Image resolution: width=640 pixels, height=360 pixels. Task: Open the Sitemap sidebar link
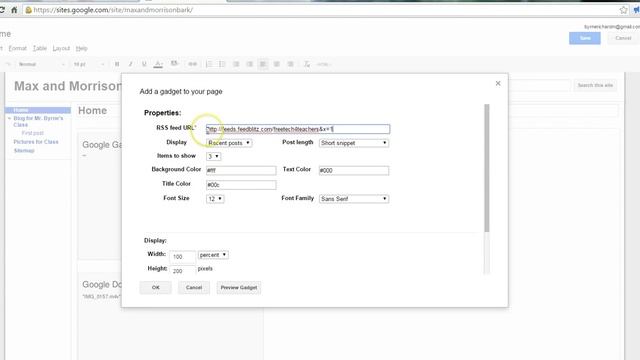pos(24,151)
